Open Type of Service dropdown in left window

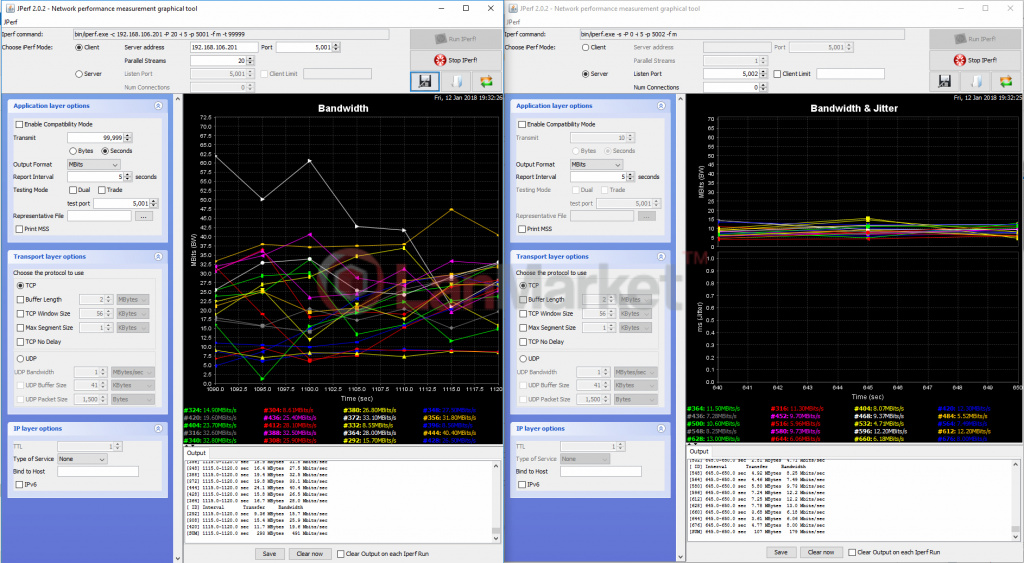click(83, 459)
